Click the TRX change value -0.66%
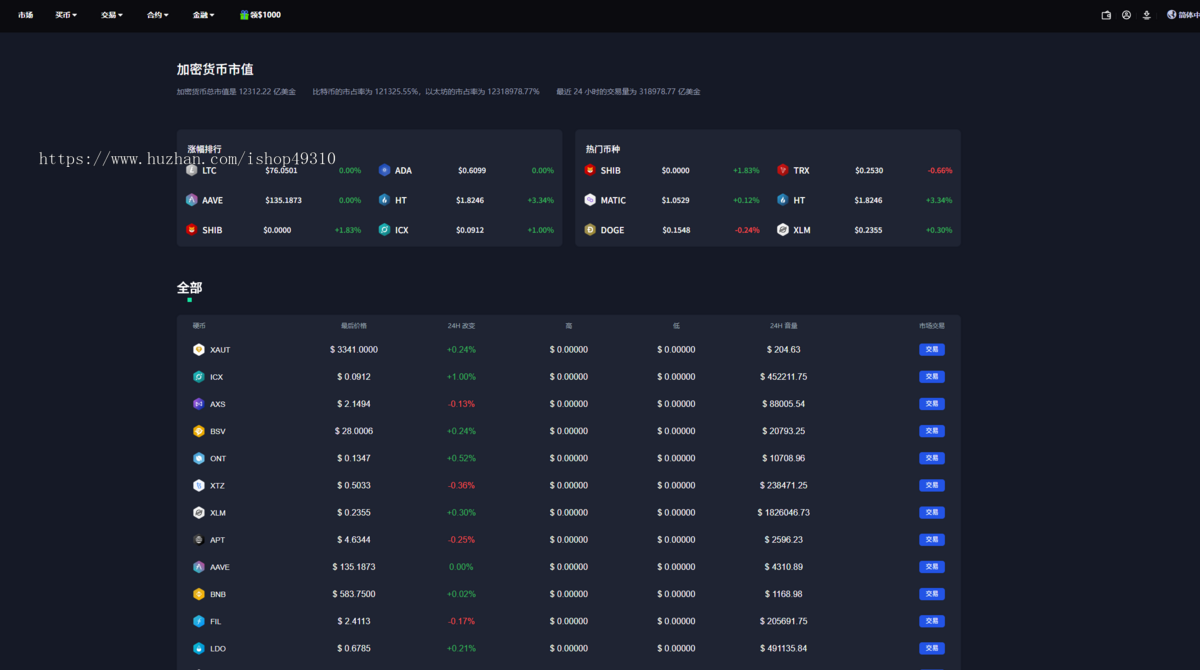Image resolution: width=1200 pixels, height=670 pixels. (x=940, y=170)
